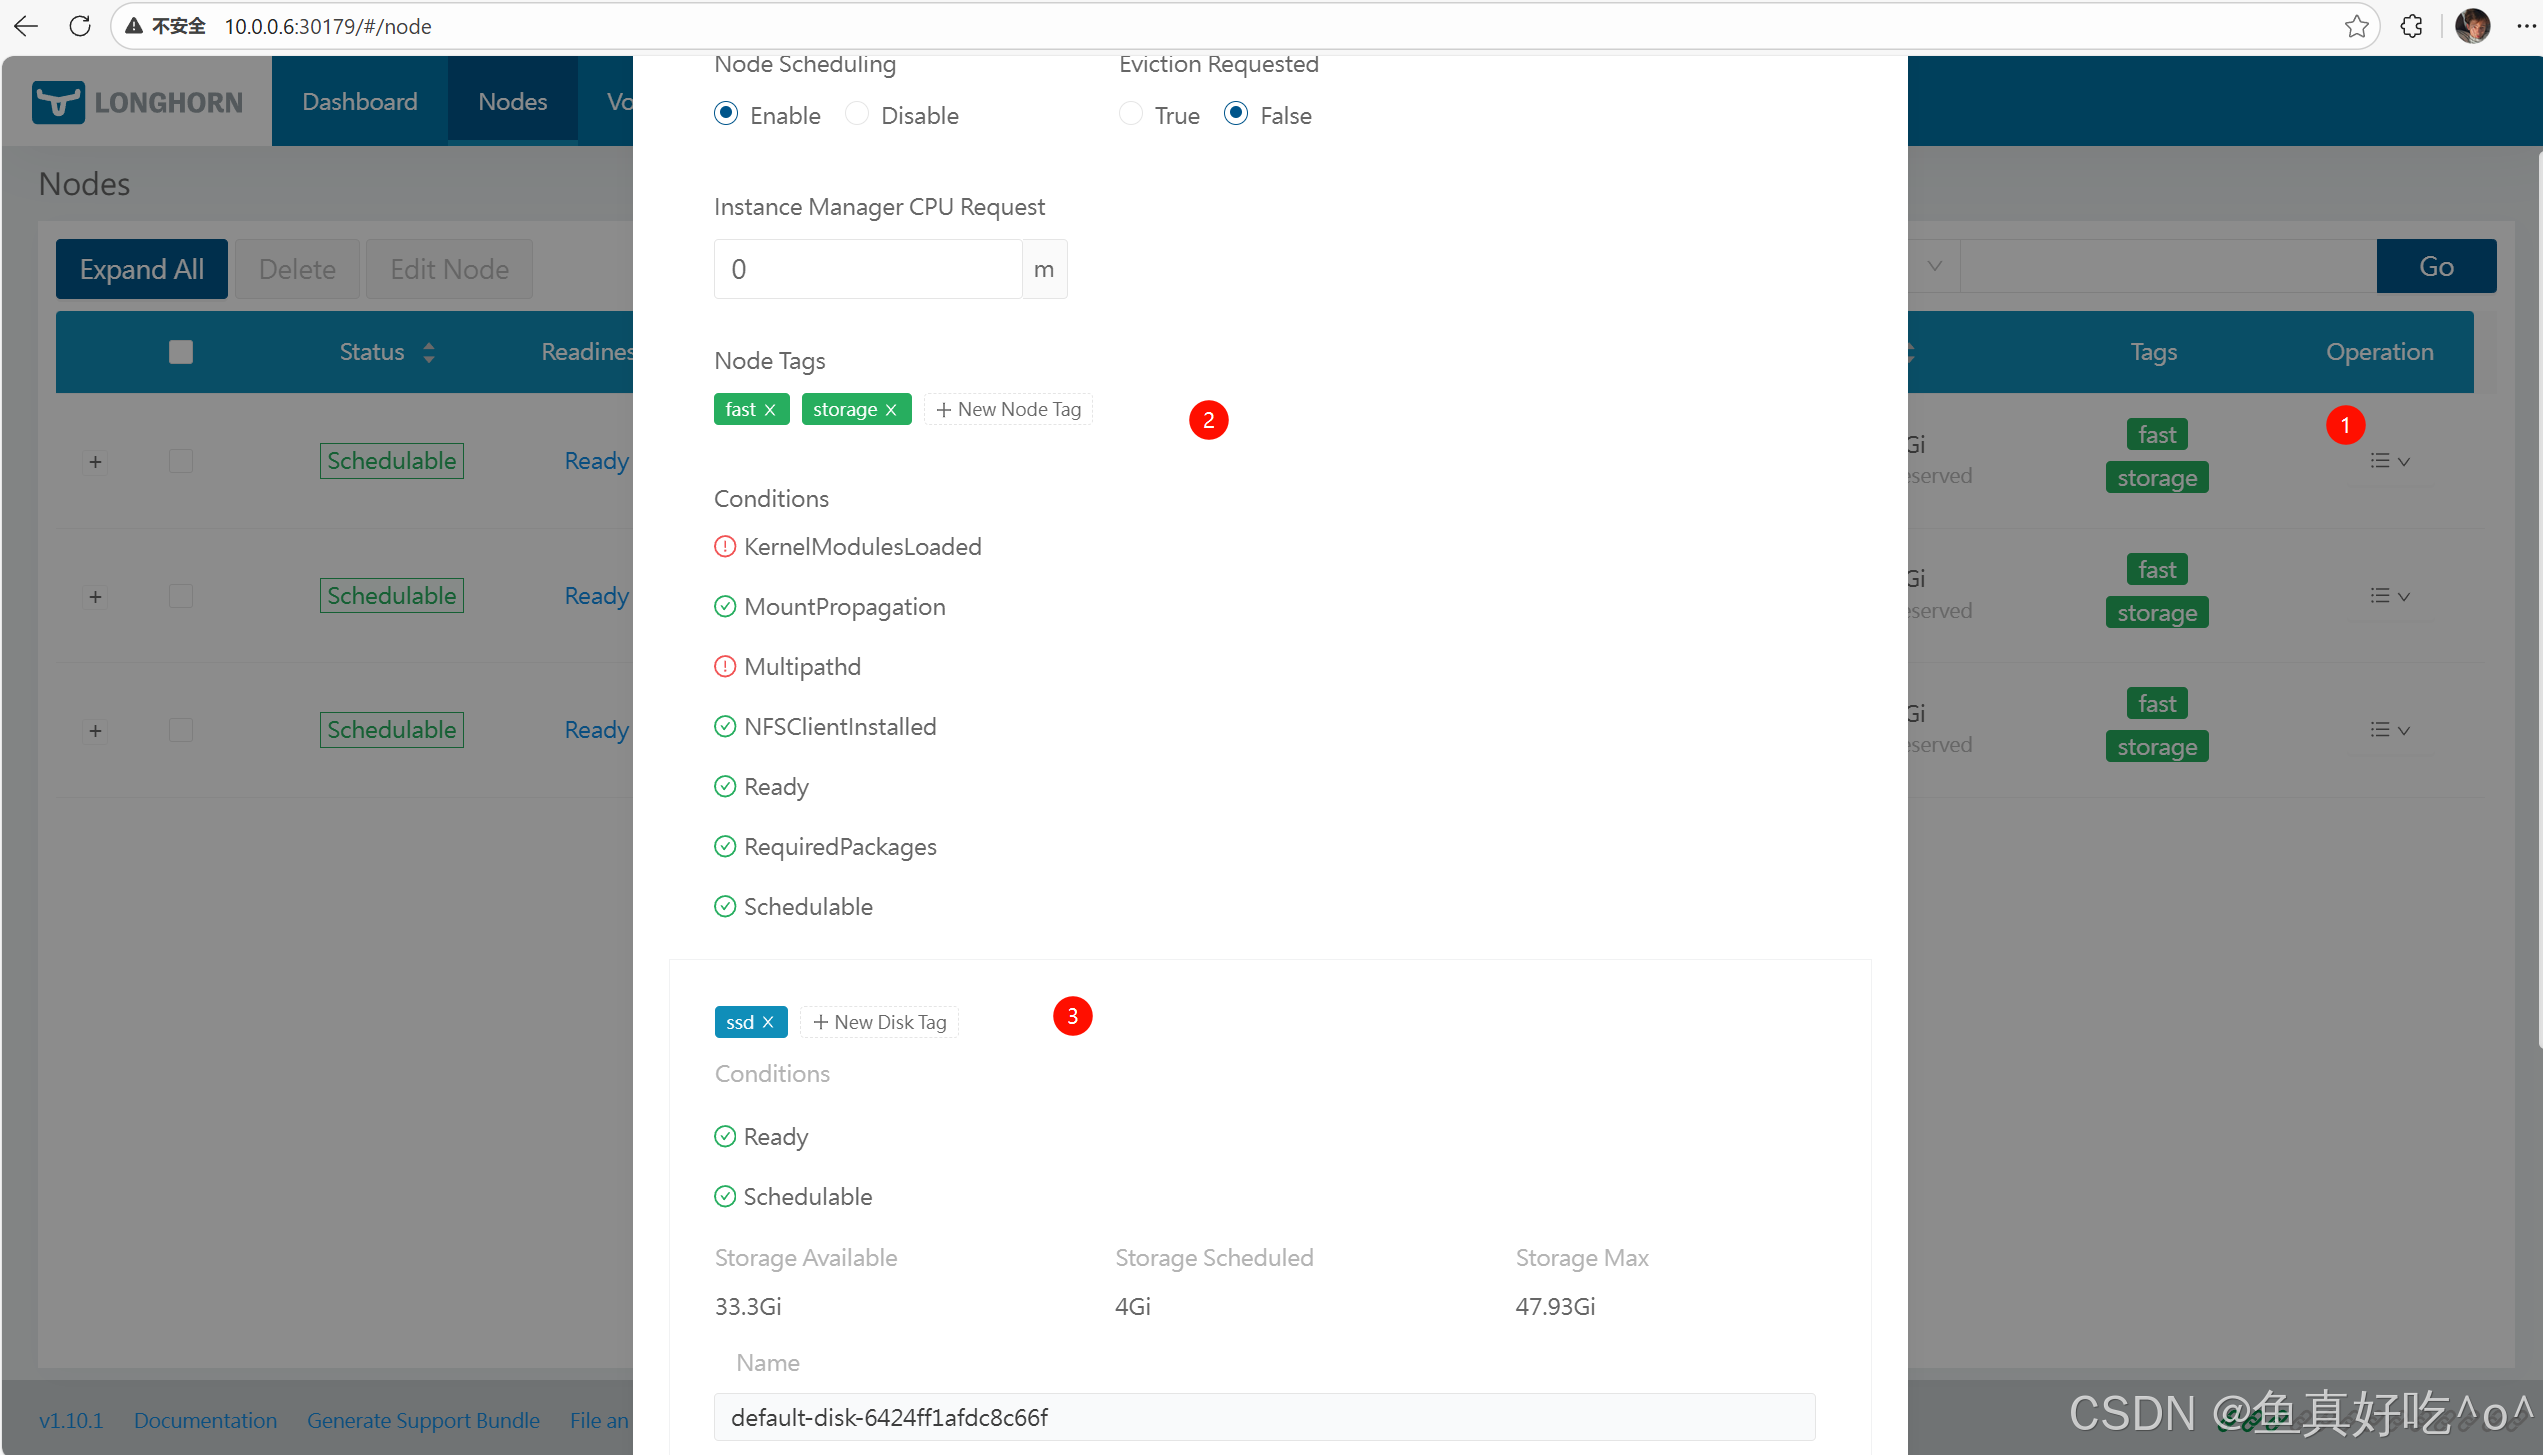Screen dimensions: 2543x1455
Task: Set Eviction Requested to True
Action: (1131, 114)
